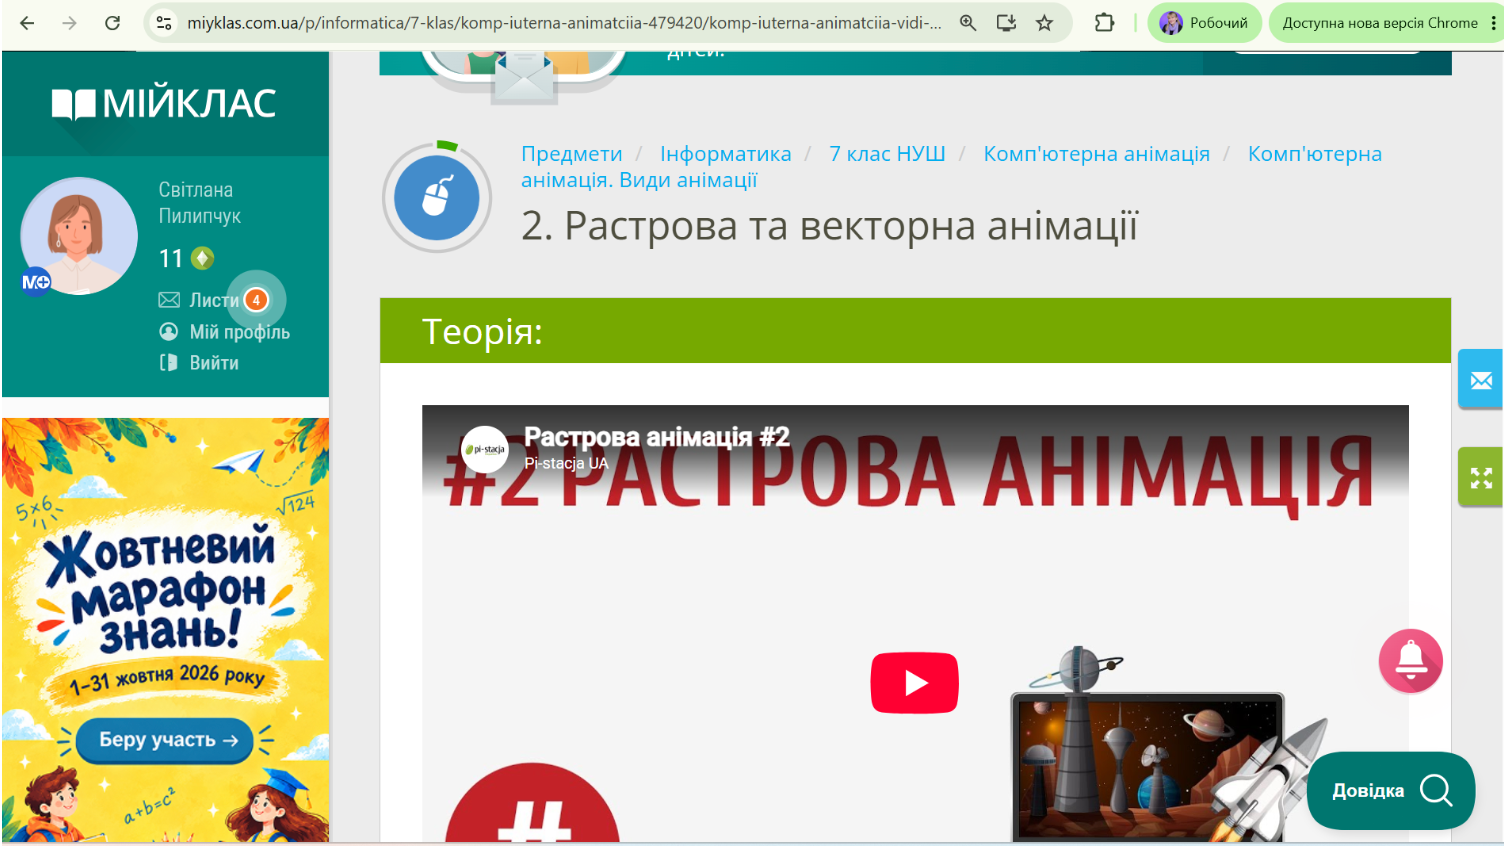Click the red YouTube play button
1504x846 pixels.
(x=914, y=682)
